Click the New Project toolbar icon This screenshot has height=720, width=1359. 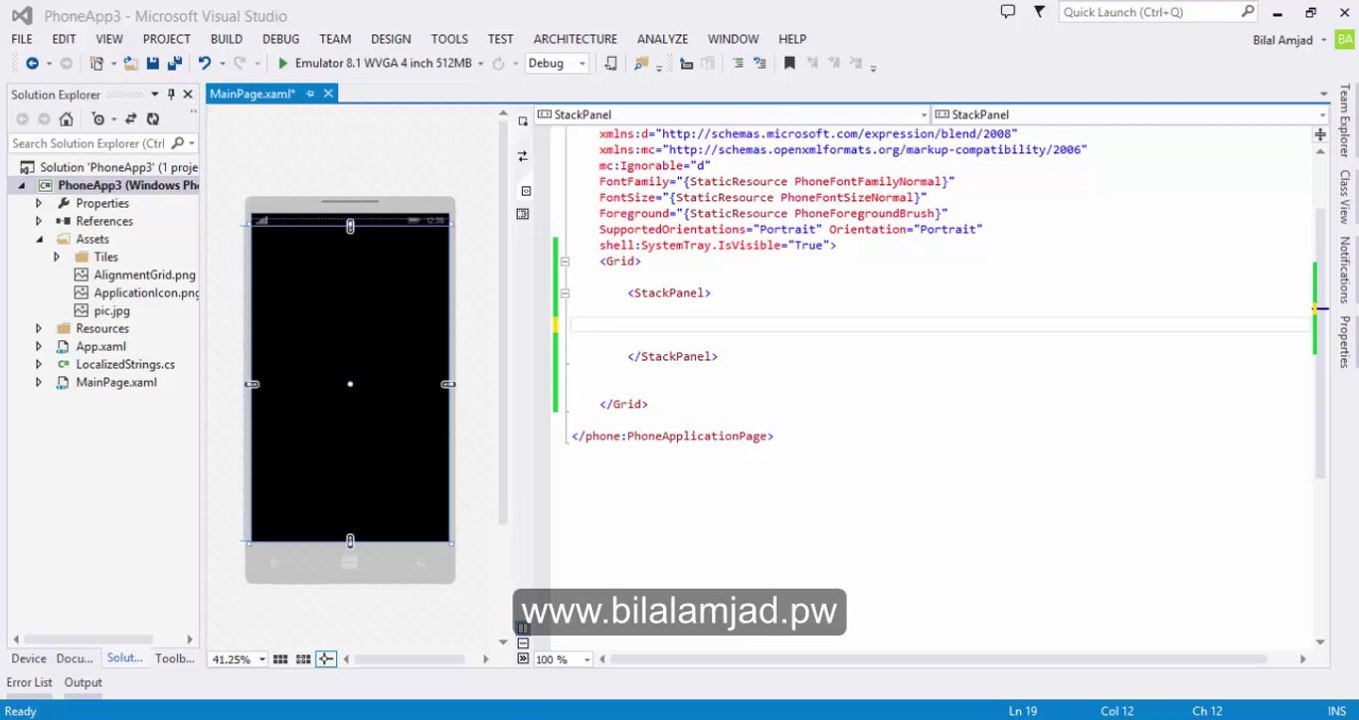[x=97, y=63]
